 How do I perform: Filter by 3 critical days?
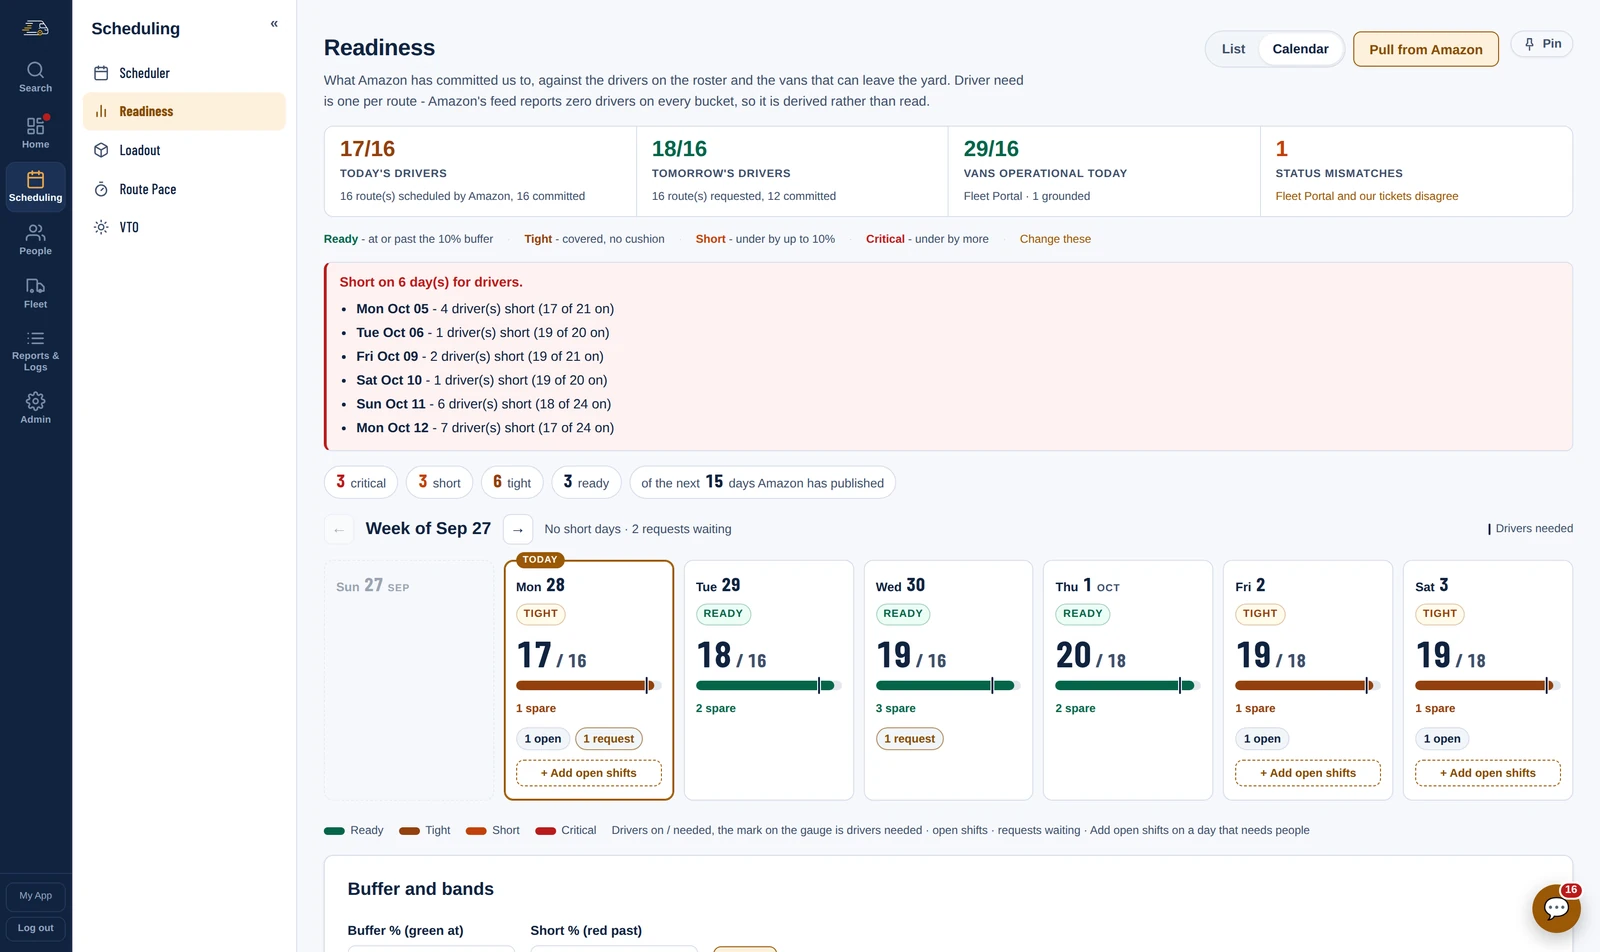(x=361, y=482)
